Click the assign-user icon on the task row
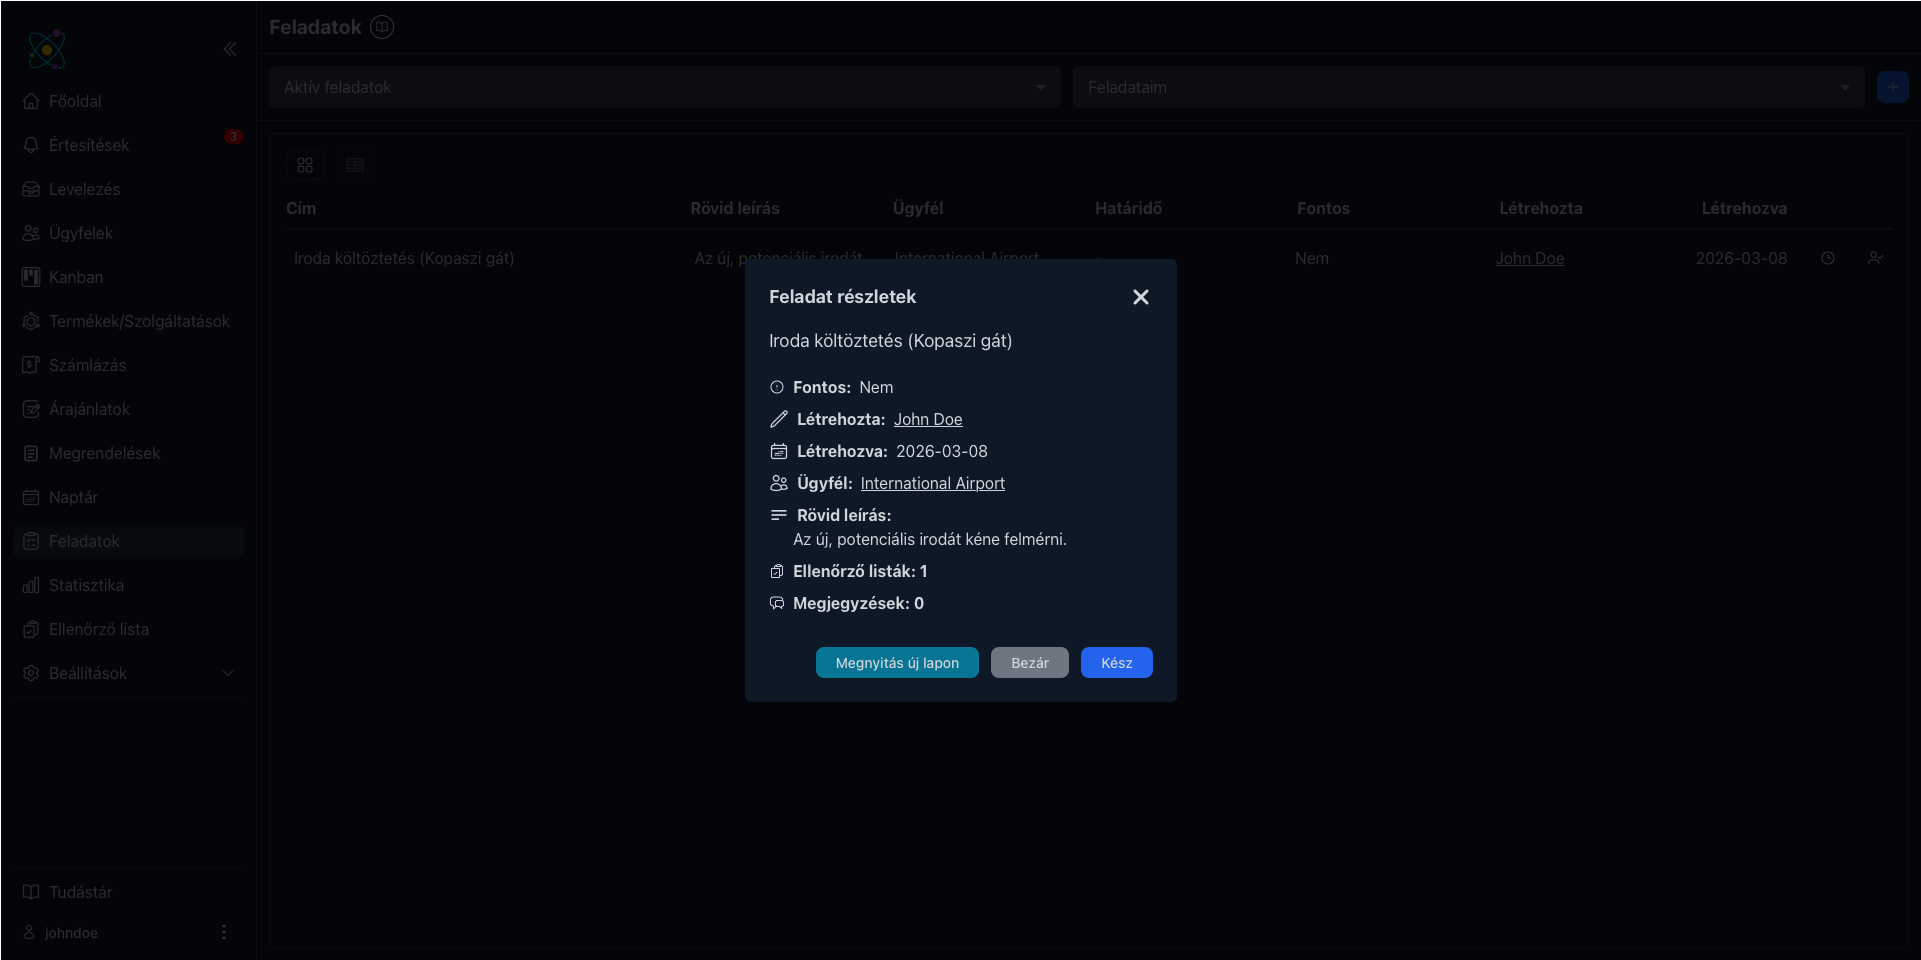The image size is (1921, 960). 1876,258
